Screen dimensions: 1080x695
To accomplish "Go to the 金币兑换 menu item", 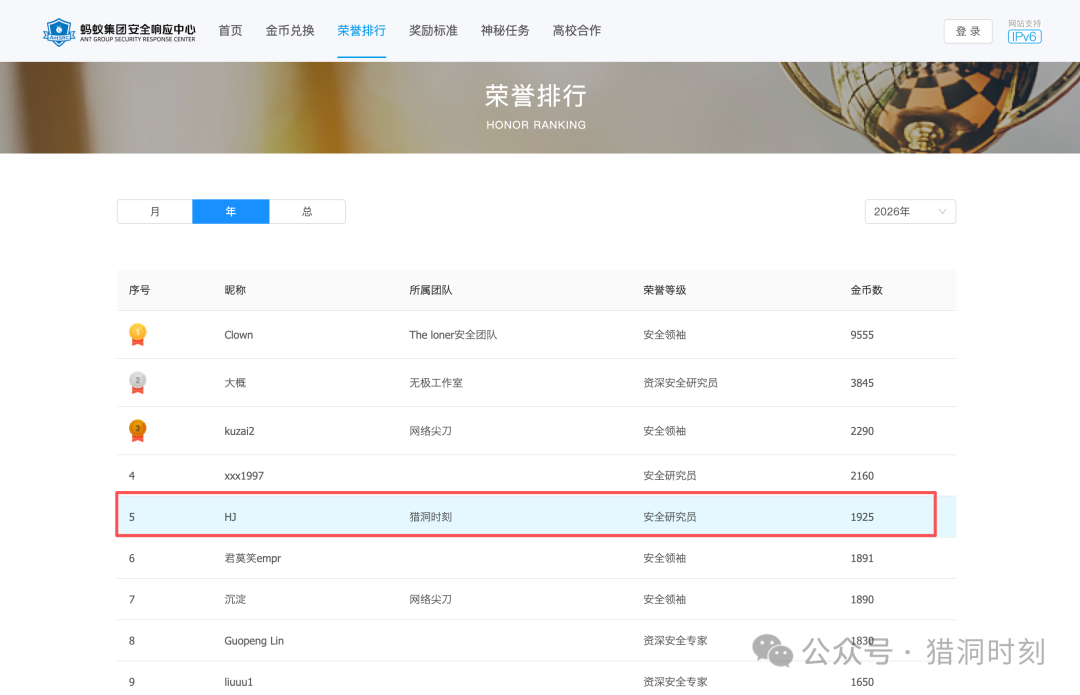I will (x=290, y=30).
